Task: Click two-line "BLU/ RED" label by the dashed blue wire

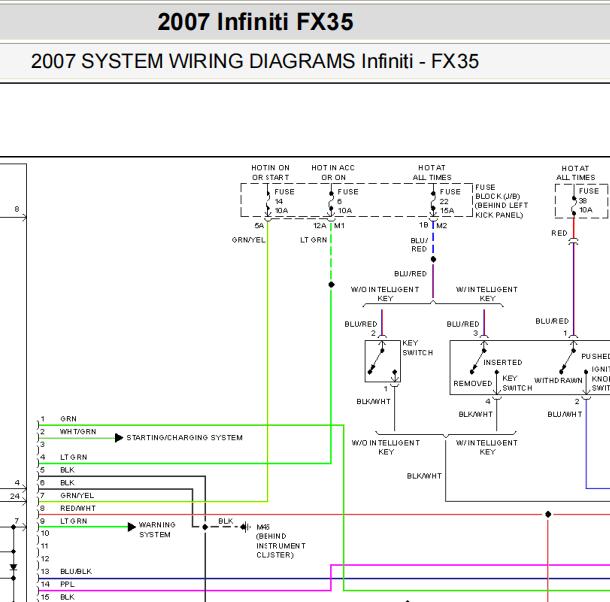Action: [419, 245]
